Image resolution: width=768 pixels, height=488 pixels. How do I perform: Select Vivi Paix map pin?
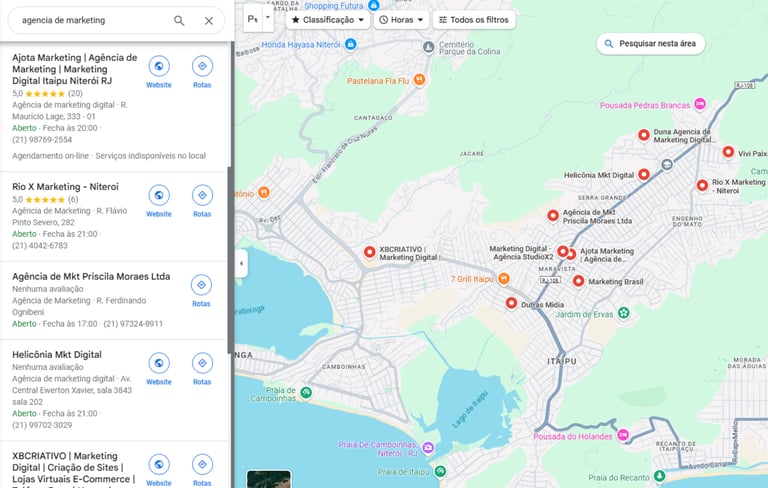tap(728, 152)
